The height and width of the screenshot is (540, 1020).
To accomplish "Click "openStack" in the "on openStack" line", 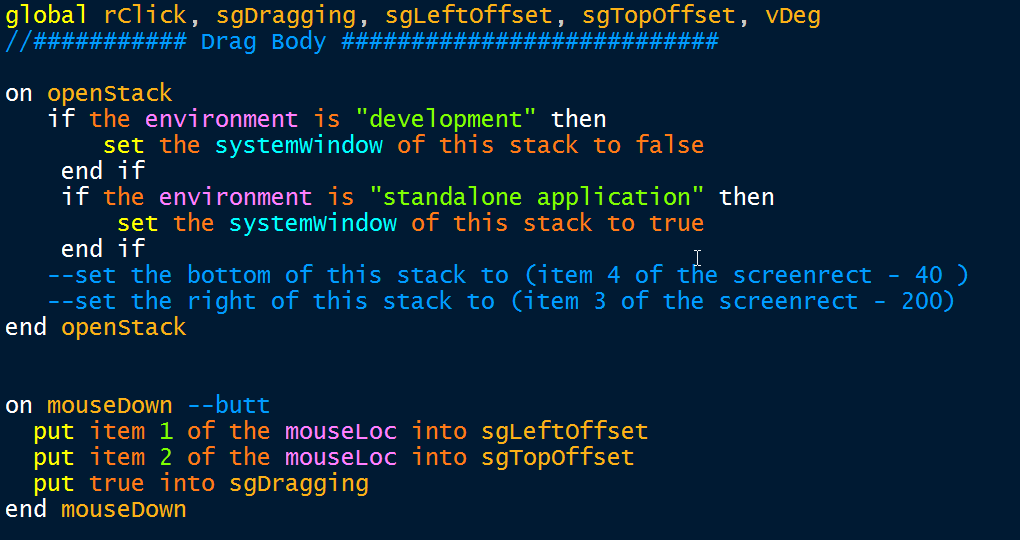I will click(x=110, y=94).
